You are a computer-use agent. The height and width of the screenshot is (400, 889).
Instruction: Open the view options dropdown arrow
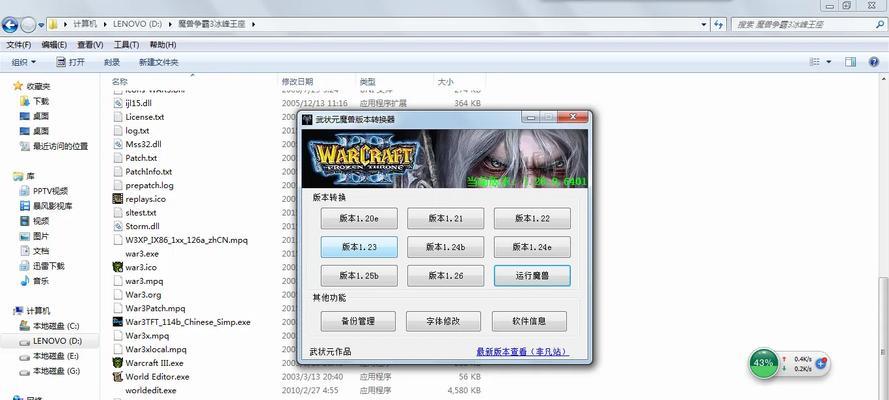click(x=829, y=62)
